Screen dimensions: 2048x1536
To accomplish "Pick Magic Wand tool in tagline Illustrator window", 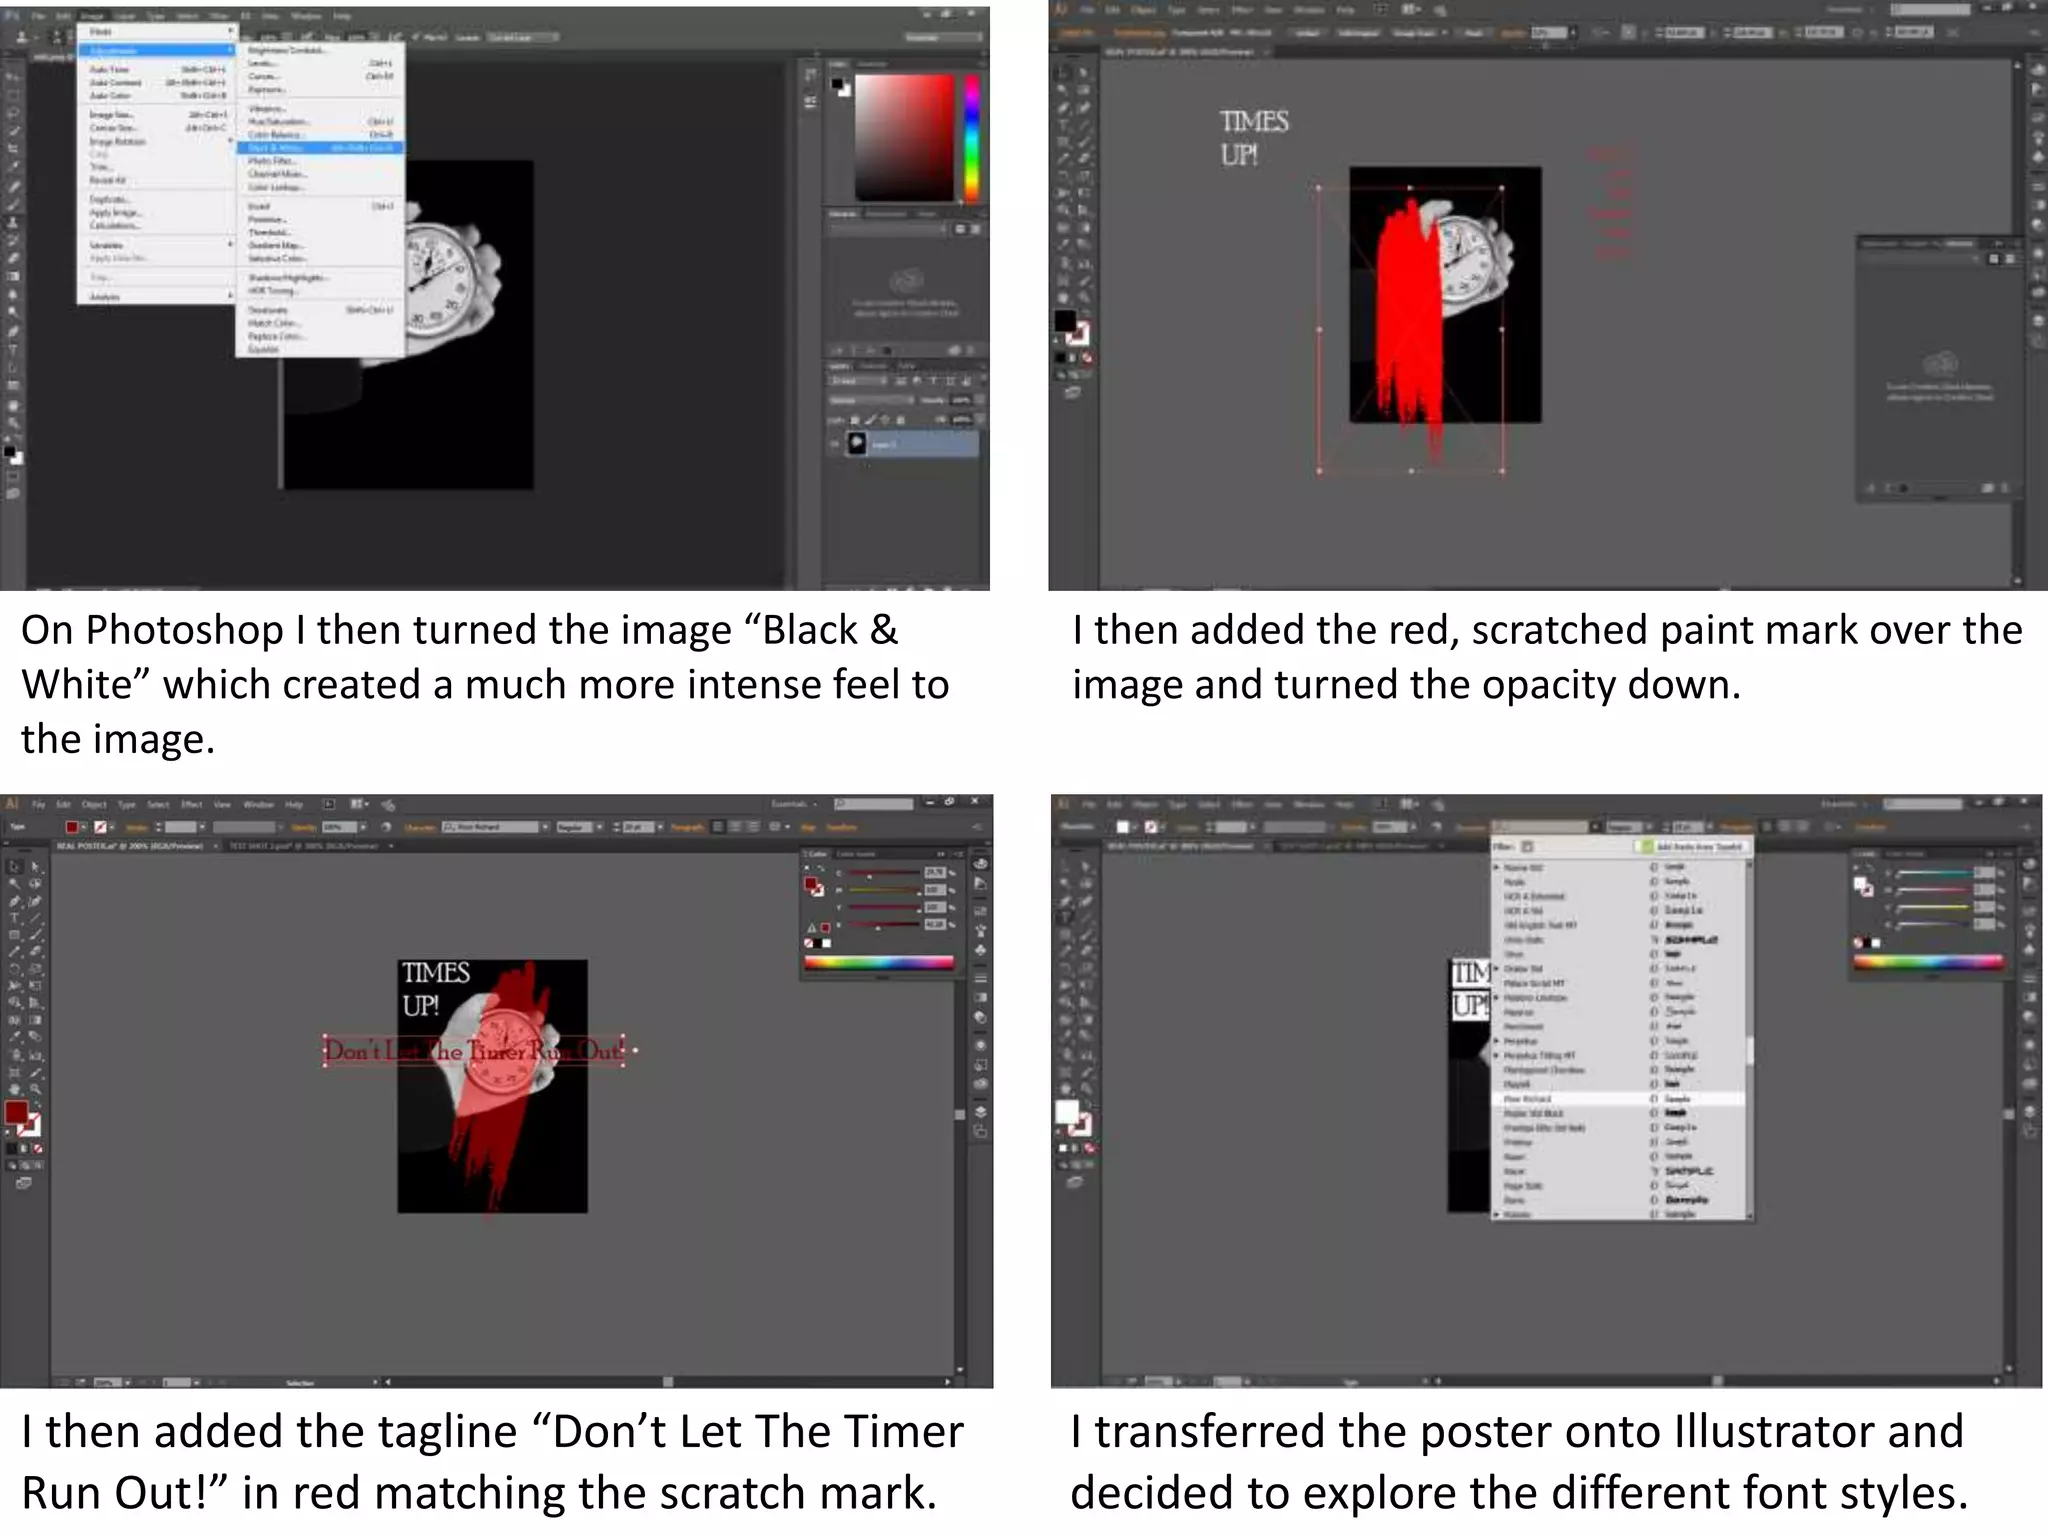I will coord(14,884).
